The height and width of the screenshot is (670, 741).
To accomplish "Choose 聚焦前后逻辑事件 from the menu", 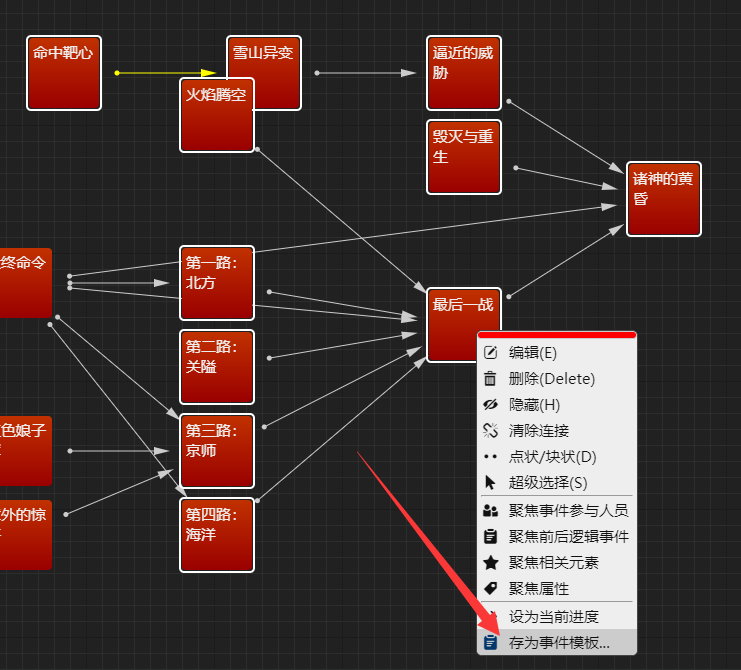I will pos(568,536).
